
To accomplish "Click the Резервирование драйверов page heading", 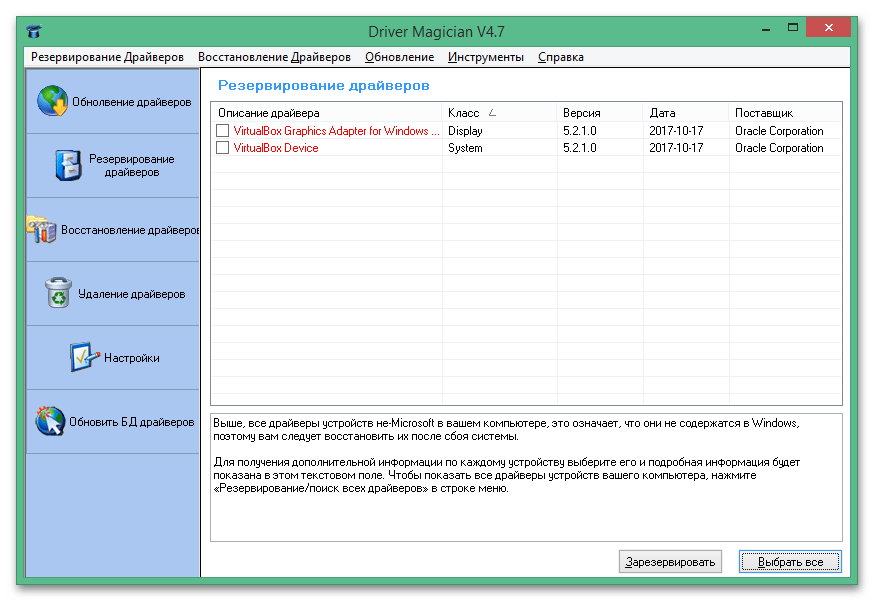I will click(x=323, y=85).
